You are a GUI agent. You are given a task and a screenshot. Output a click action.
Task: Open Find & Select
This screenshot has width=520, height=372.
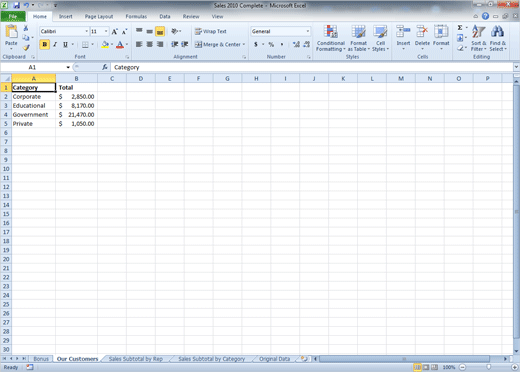point(498,38)
